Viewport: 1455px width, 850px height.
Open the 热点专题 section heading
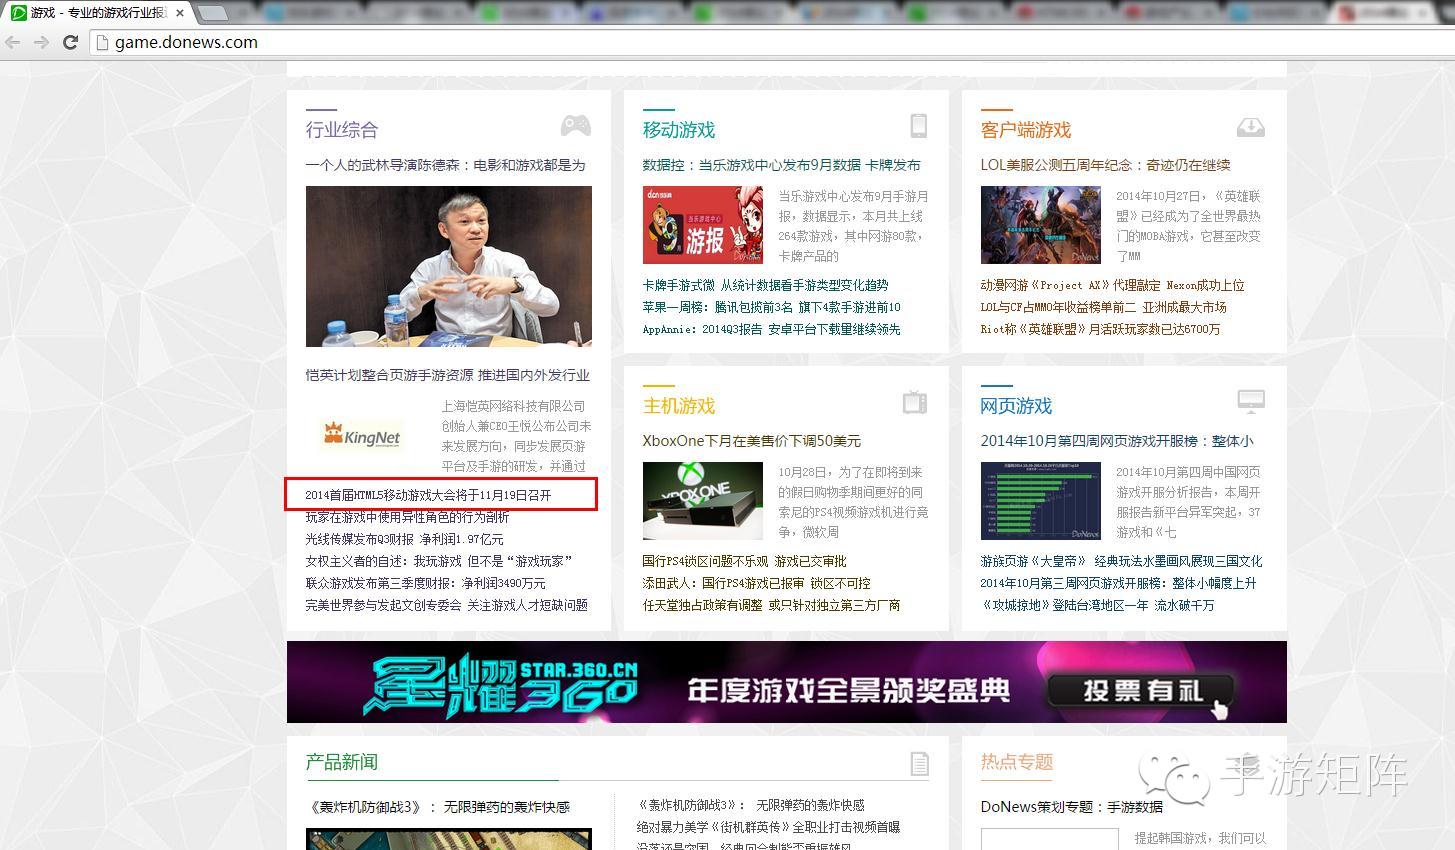pos(1017,762)
